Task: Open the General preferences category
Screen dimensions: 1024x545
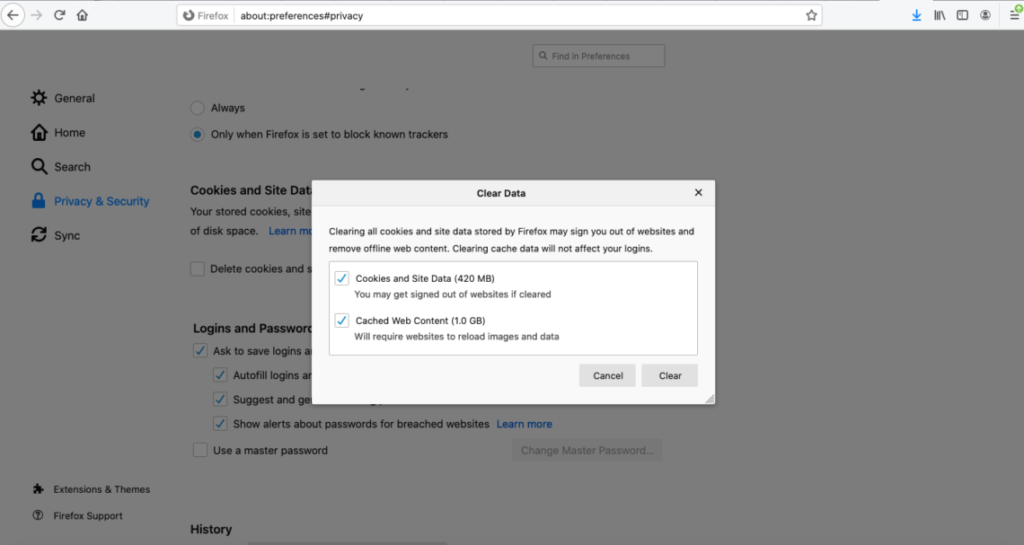Action: point(63,98)
